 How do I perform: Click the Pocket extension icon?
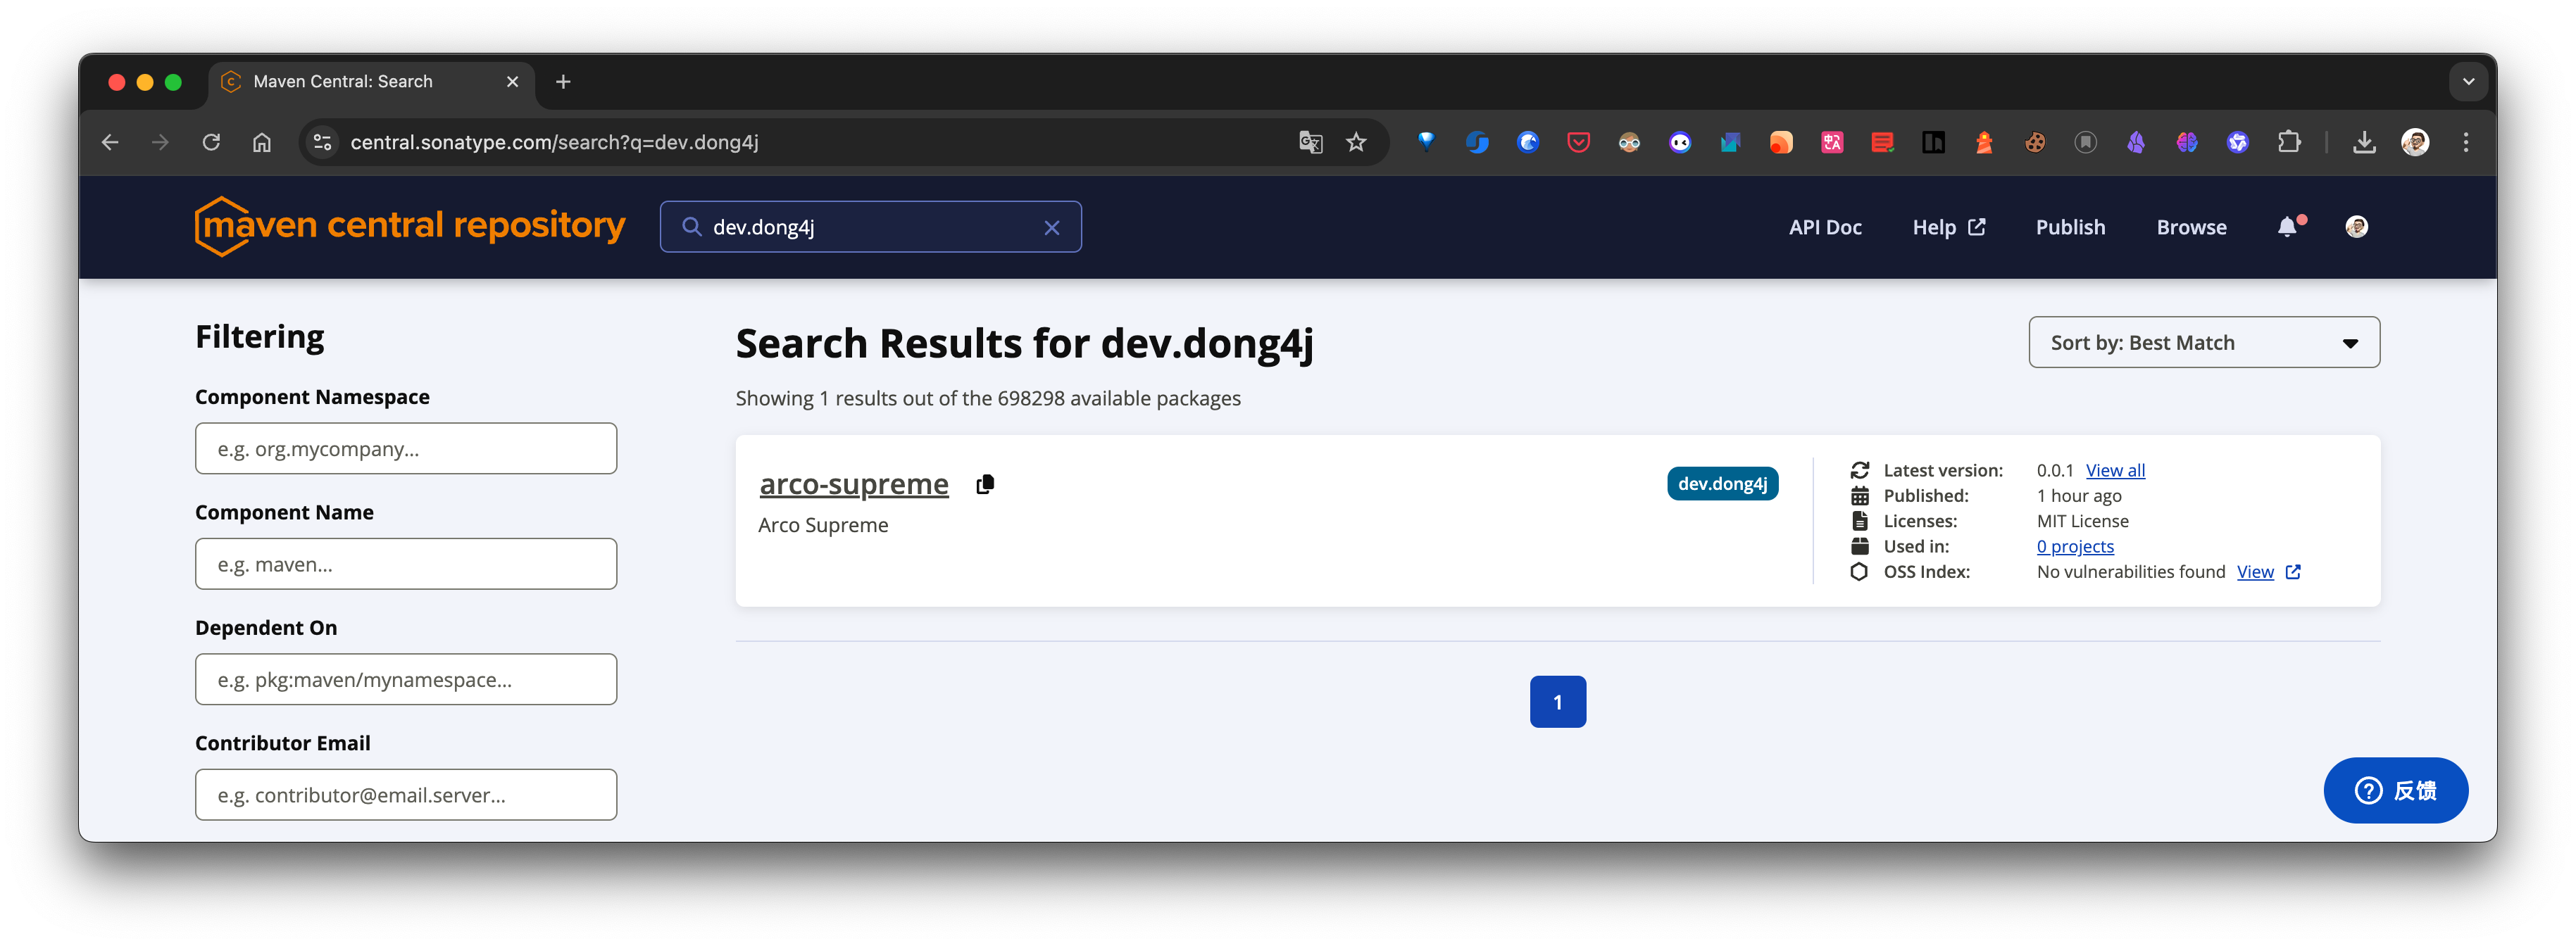pos(1578,142)
